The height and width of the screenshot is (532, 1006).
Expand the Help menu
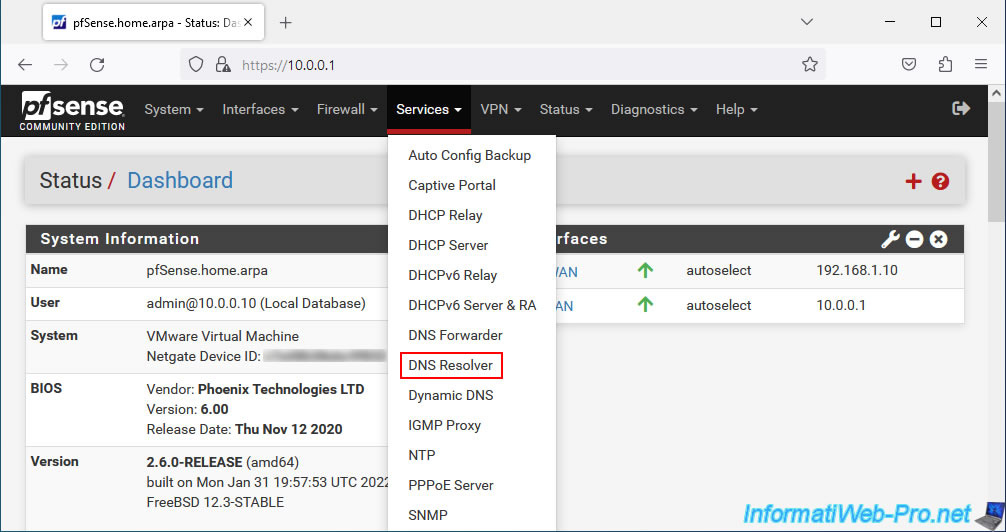coord(737,110)
